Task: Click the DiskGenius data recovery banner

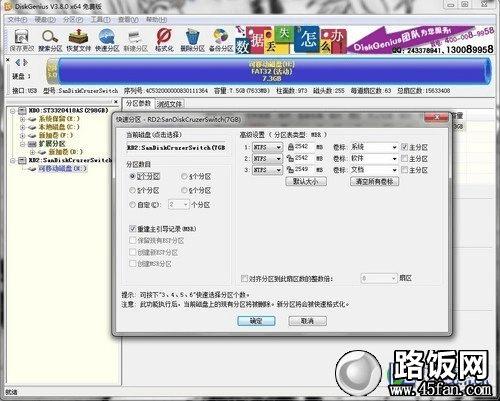Action: (365, 40)
